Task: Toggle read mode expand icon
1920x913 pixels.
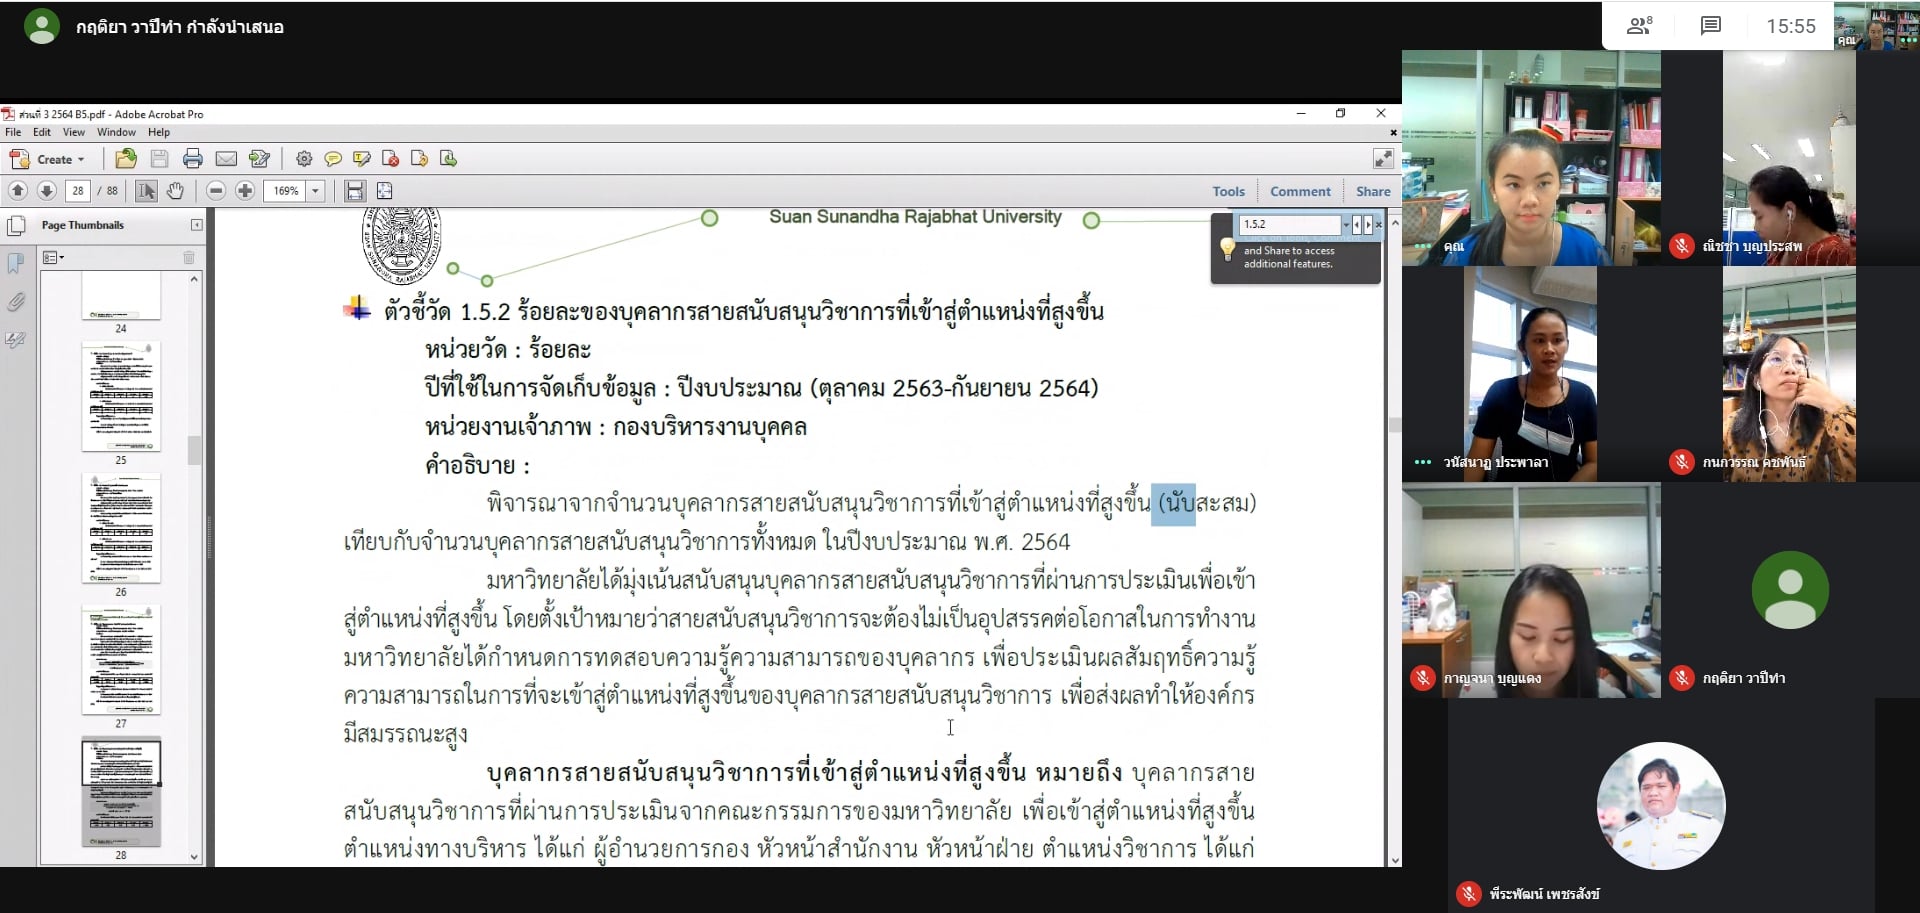Action: pyautogui.click(x=1383, y=159)
